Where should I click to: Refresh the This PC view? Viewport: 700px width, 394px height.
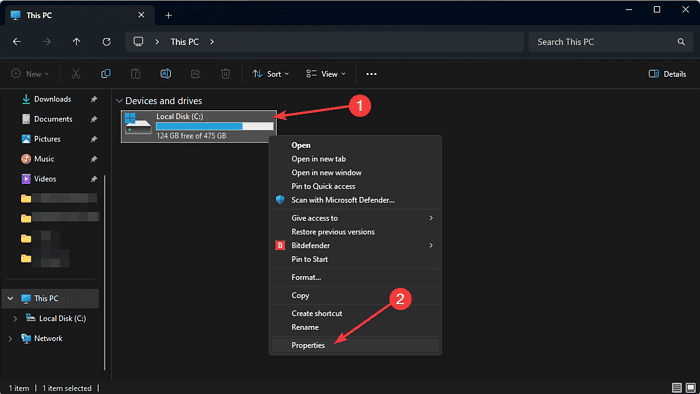[x=106, y=41]
